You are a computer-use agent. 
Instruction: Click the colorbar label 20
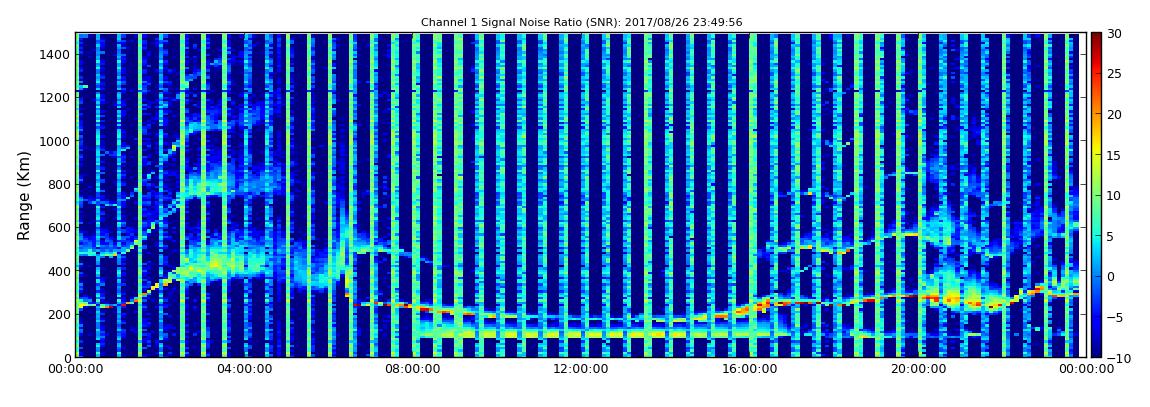click(x=1115, y=114)
